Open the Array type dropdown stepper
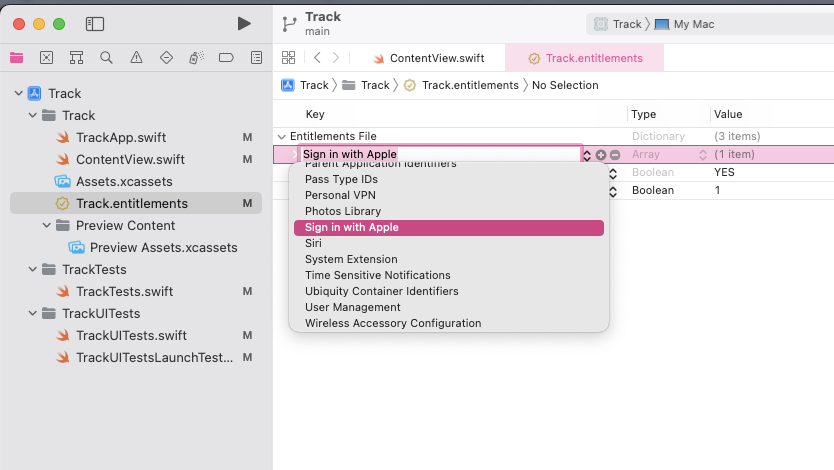This screenshot has height=470, width=834. click(703, 155)
